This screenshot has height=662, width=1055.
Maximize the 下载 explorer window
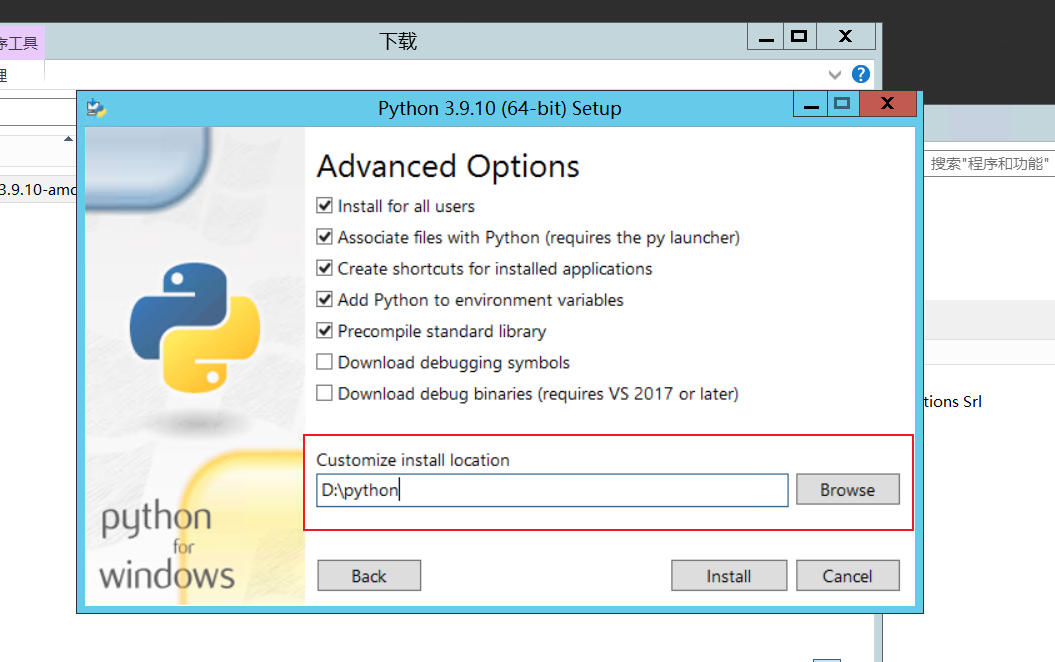pos(799,37)
